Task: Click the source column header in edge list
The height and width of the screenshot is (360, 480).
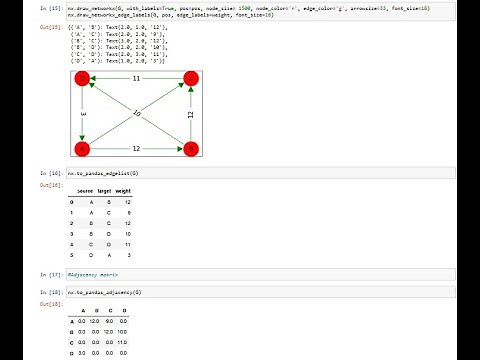Action: (x=85, y=191)
